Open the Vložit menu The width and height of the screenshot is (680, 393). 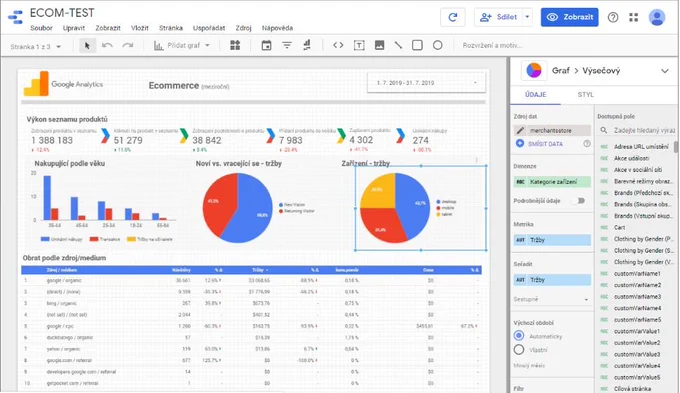click(x=140, y=28)
